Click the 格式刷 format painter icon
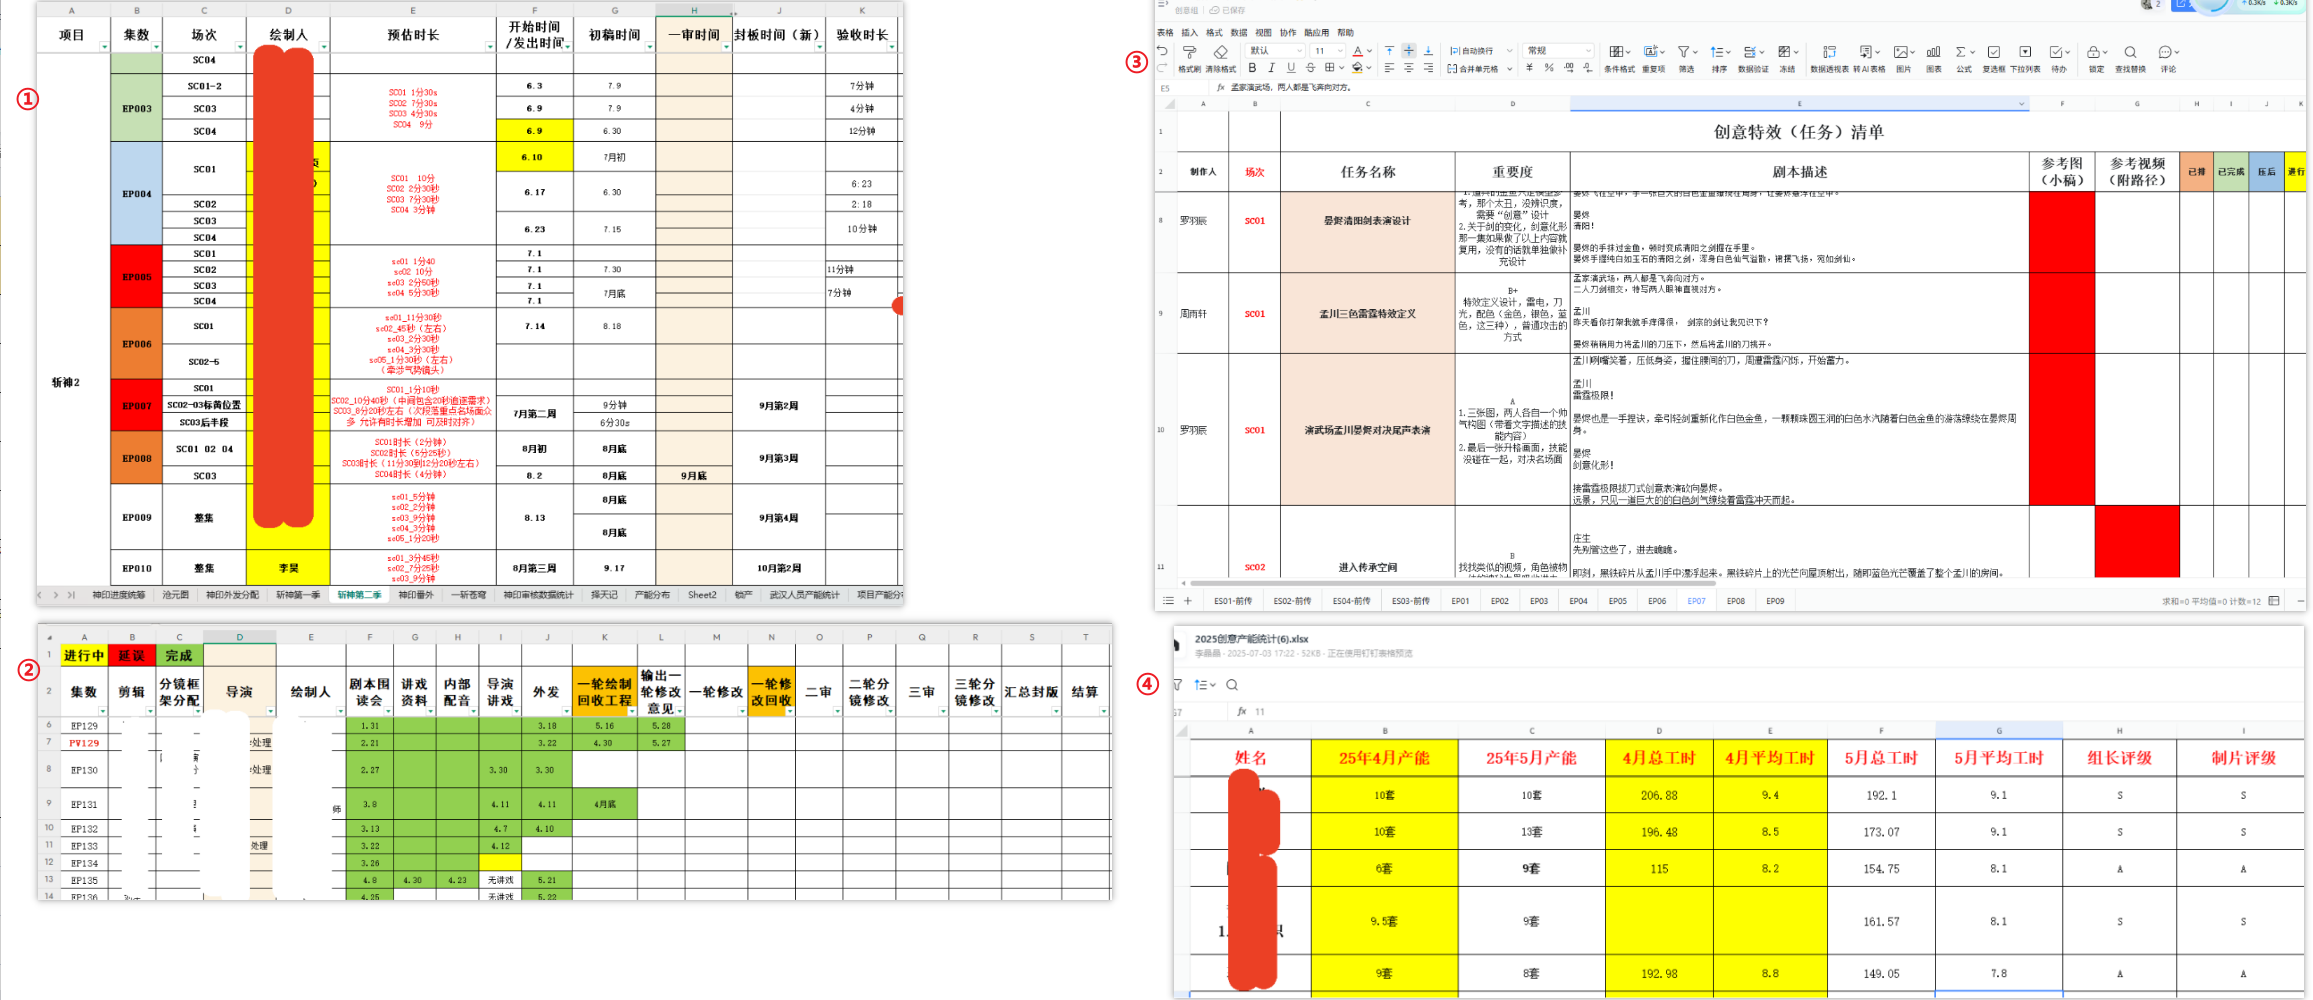The image size is (2313, 1000). pyautogui.click(x=1189, y=53)
